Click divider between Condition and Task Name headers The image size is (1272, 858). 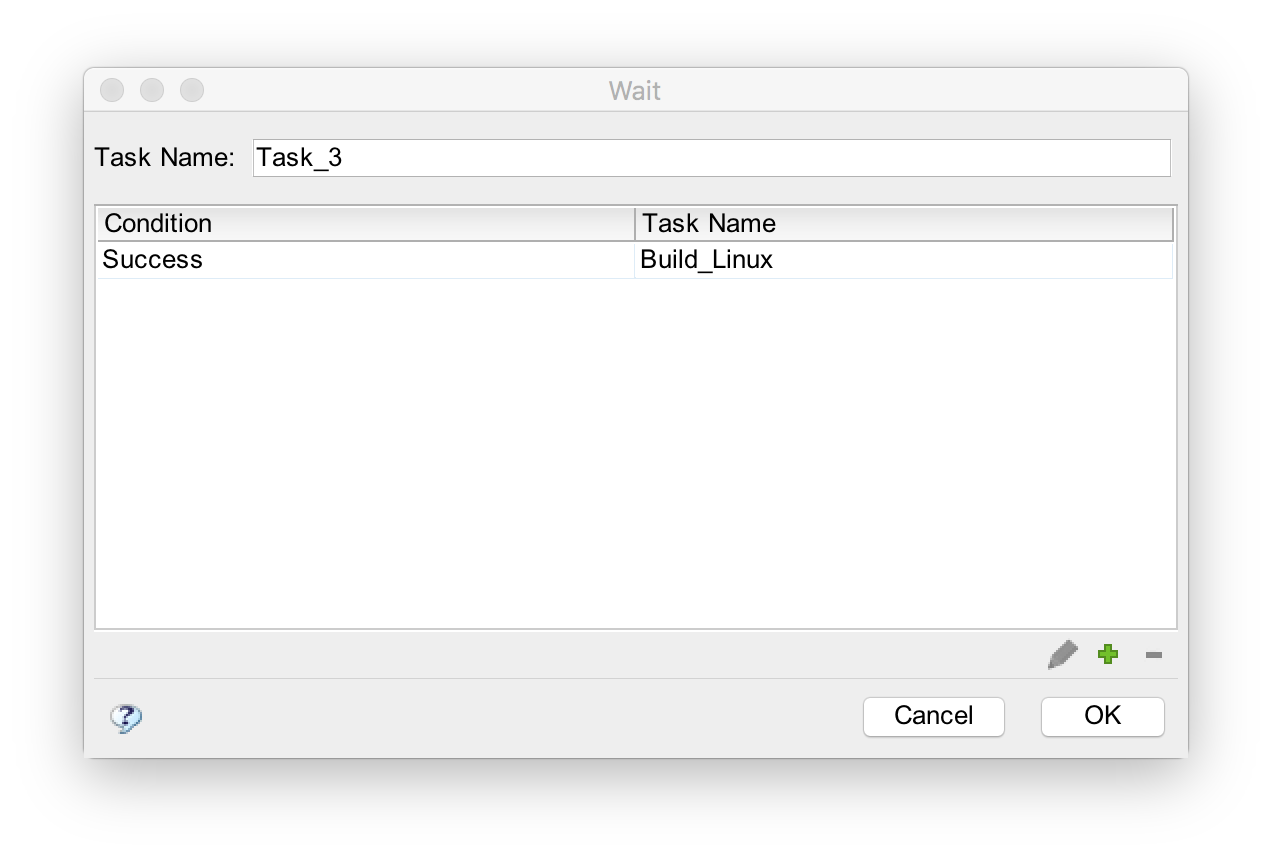point(635,223)
